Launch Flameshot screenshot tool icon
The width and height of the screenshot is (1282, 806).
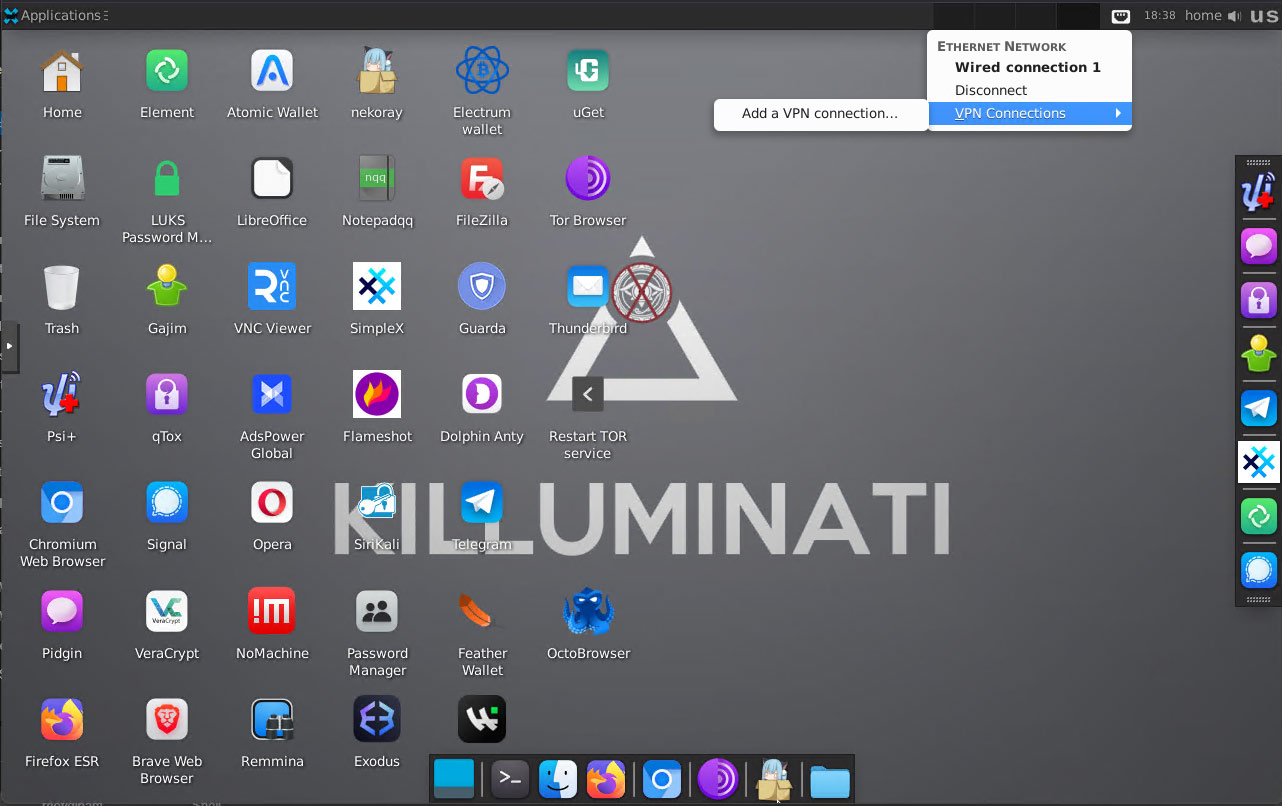tap(377, 395)
